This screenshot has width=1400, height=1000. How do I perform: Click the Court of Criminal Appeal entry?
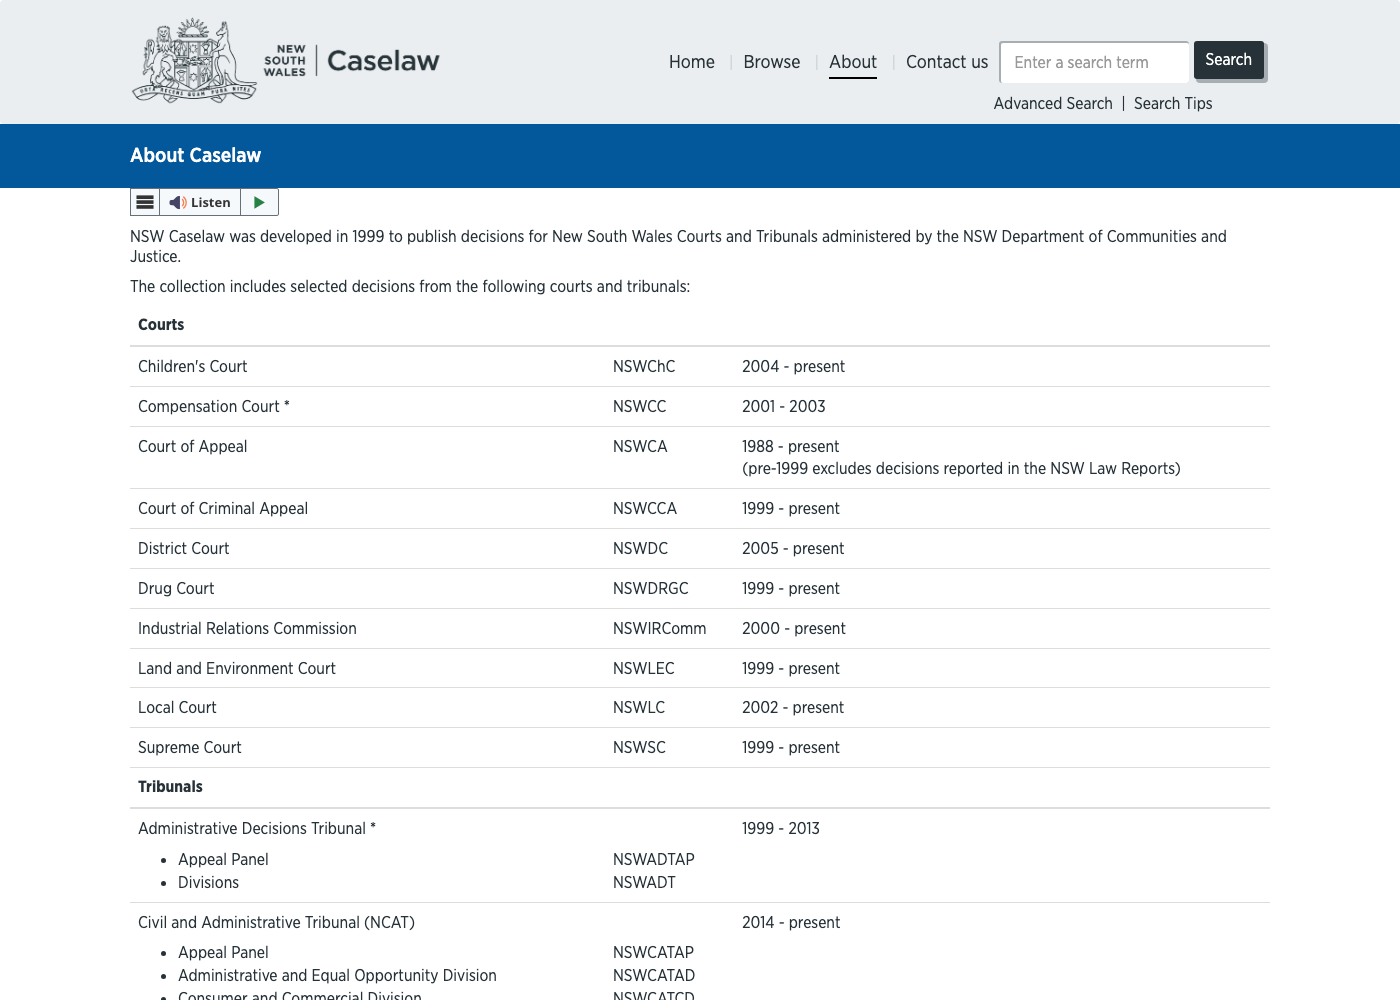(223, 509)
